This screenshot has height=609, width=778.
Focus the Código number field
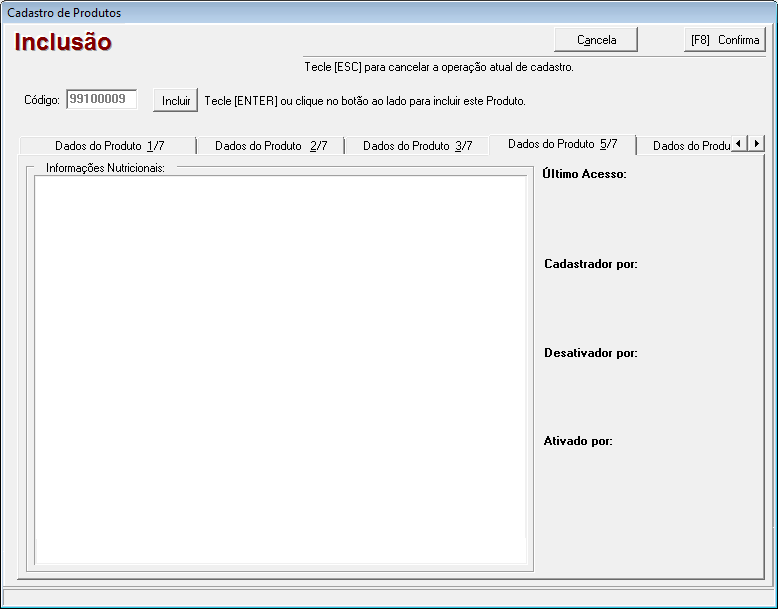[101, 99]
